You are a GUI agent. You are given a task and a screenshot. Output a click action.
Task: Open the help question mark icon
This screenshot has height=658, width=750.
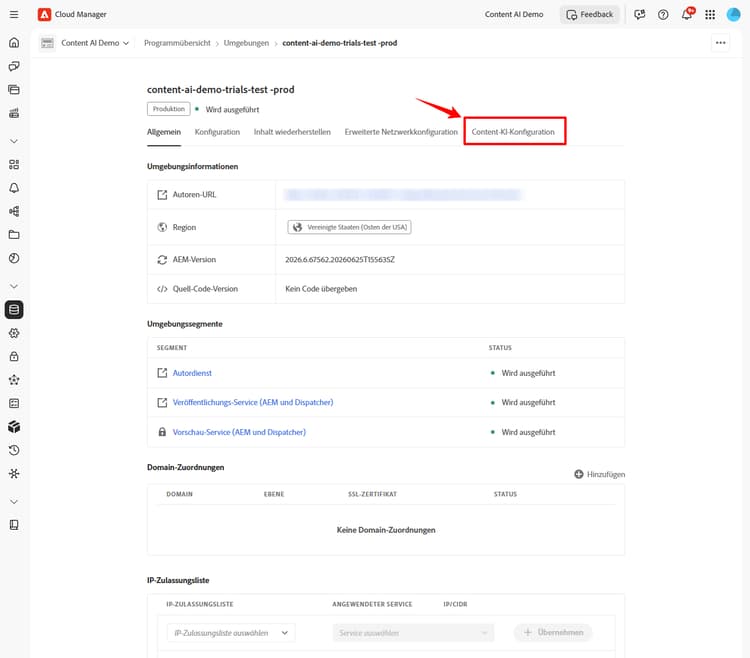[x=663, y=14]
